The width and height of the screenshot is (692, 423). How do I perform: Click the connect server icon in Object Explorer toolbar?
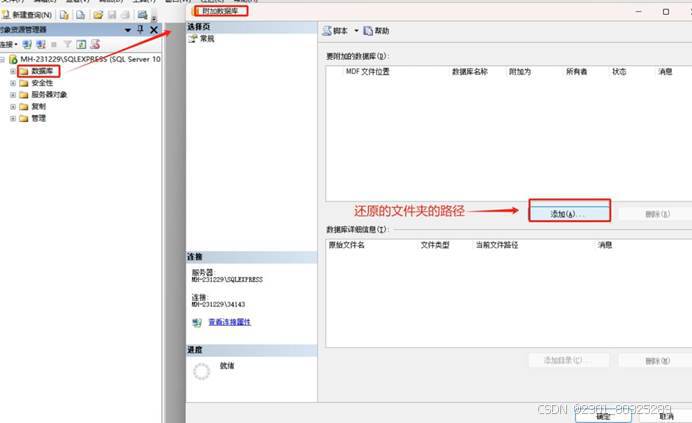27,44
